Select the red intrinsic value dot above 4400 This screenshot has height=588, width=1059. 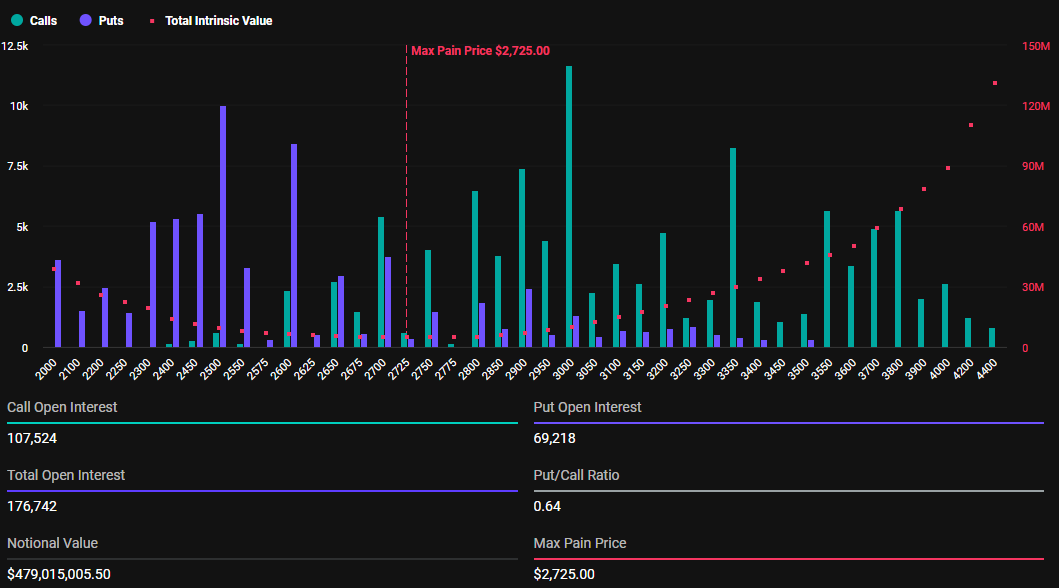(995, 84)
